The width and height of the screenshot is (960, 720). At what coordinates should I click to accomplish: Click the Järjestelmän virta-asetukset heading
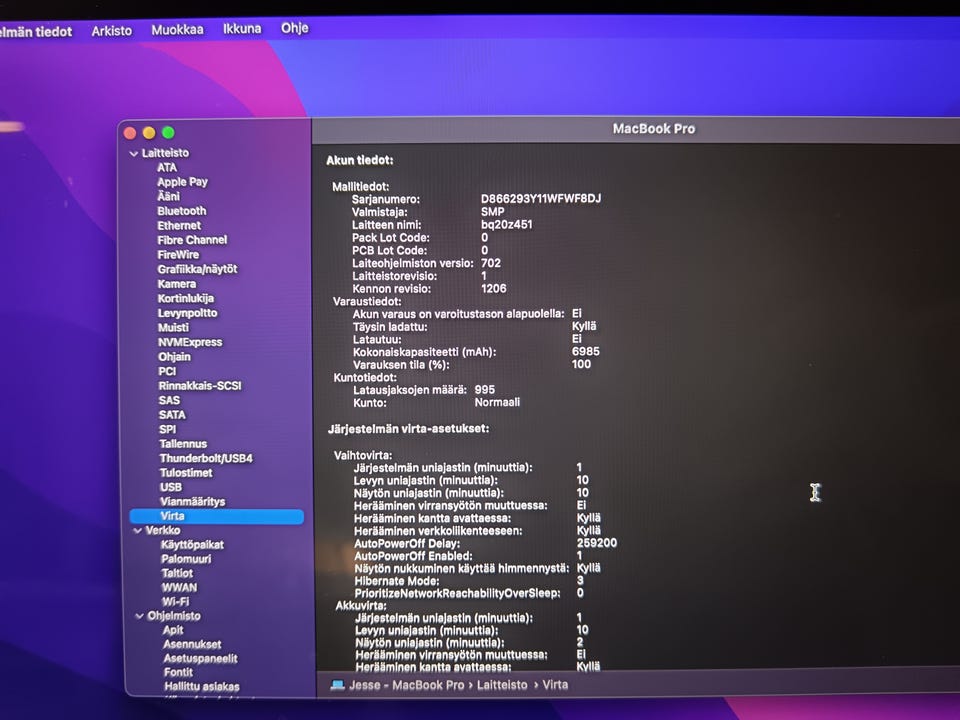pos(408,429)
